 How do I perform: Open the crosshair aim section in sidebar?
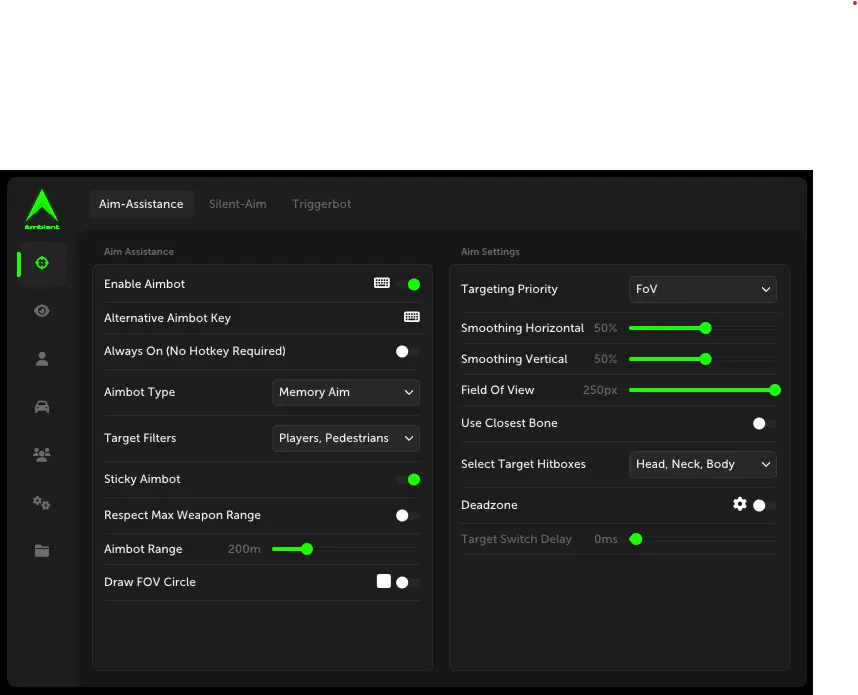click(x=42, y=263)
